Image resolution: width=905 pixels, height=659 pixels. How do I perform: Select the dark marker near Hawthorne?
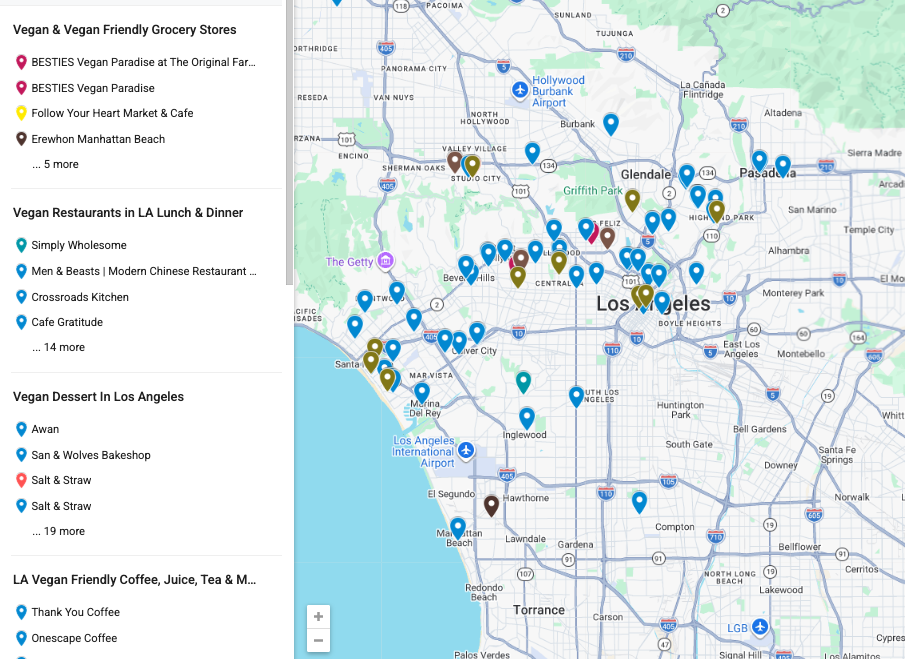point(491,506)
